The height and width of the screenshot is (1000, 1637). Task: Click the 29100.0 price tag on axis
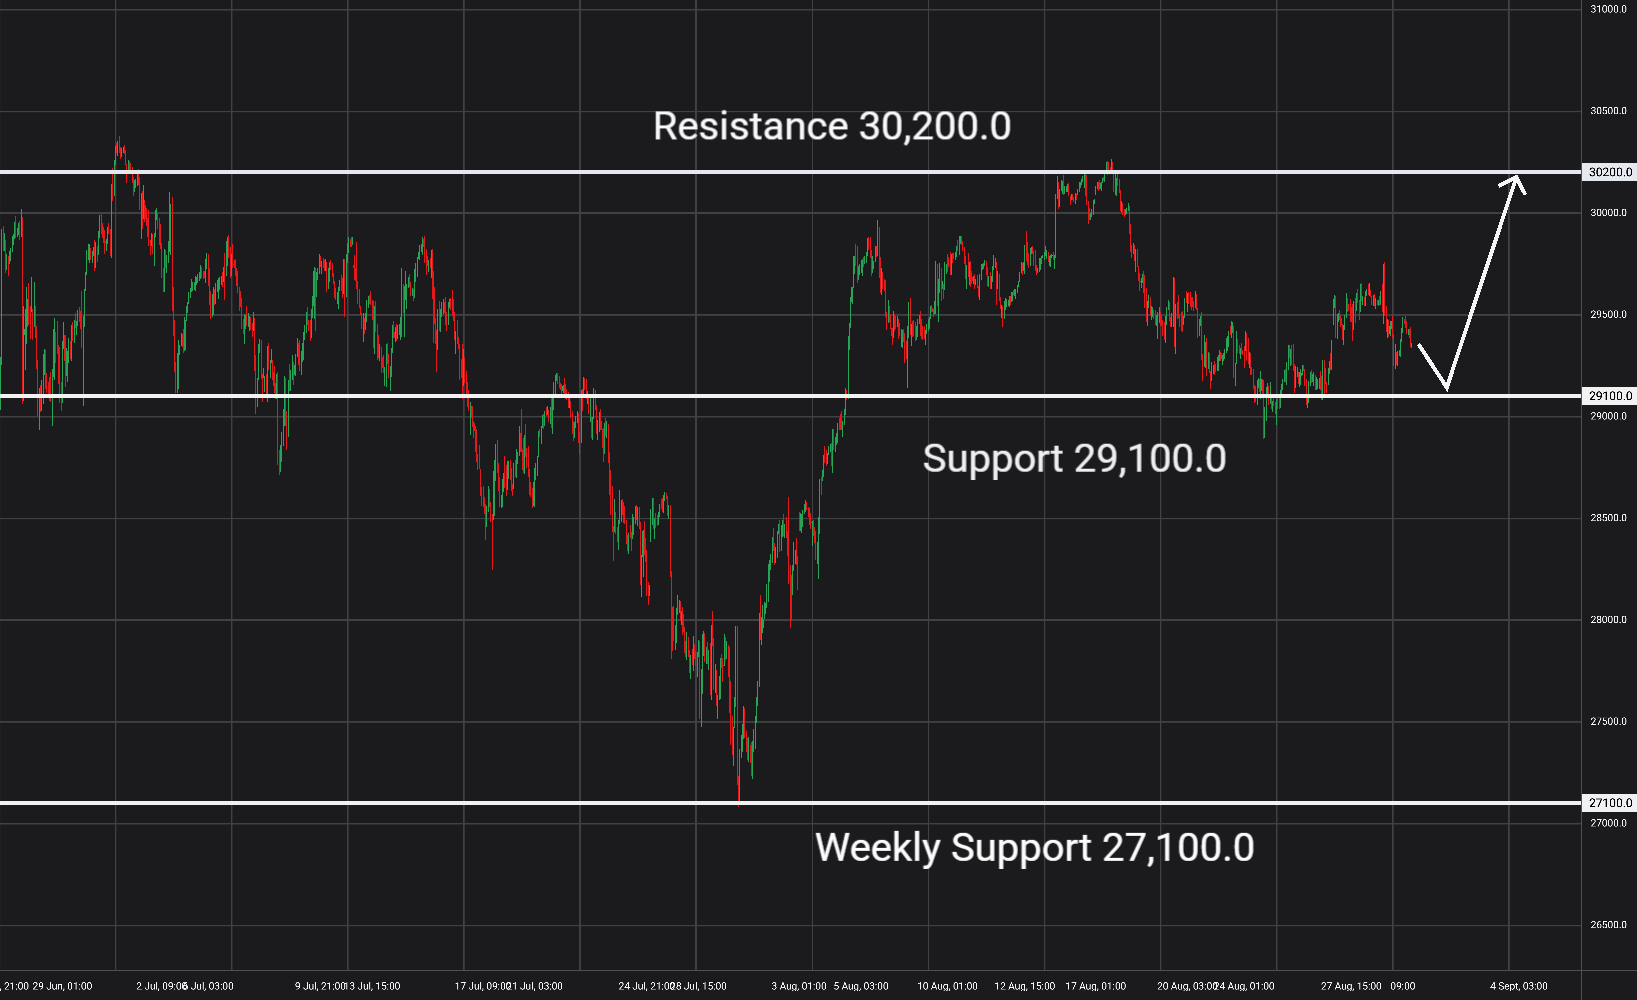[1609, 396]
